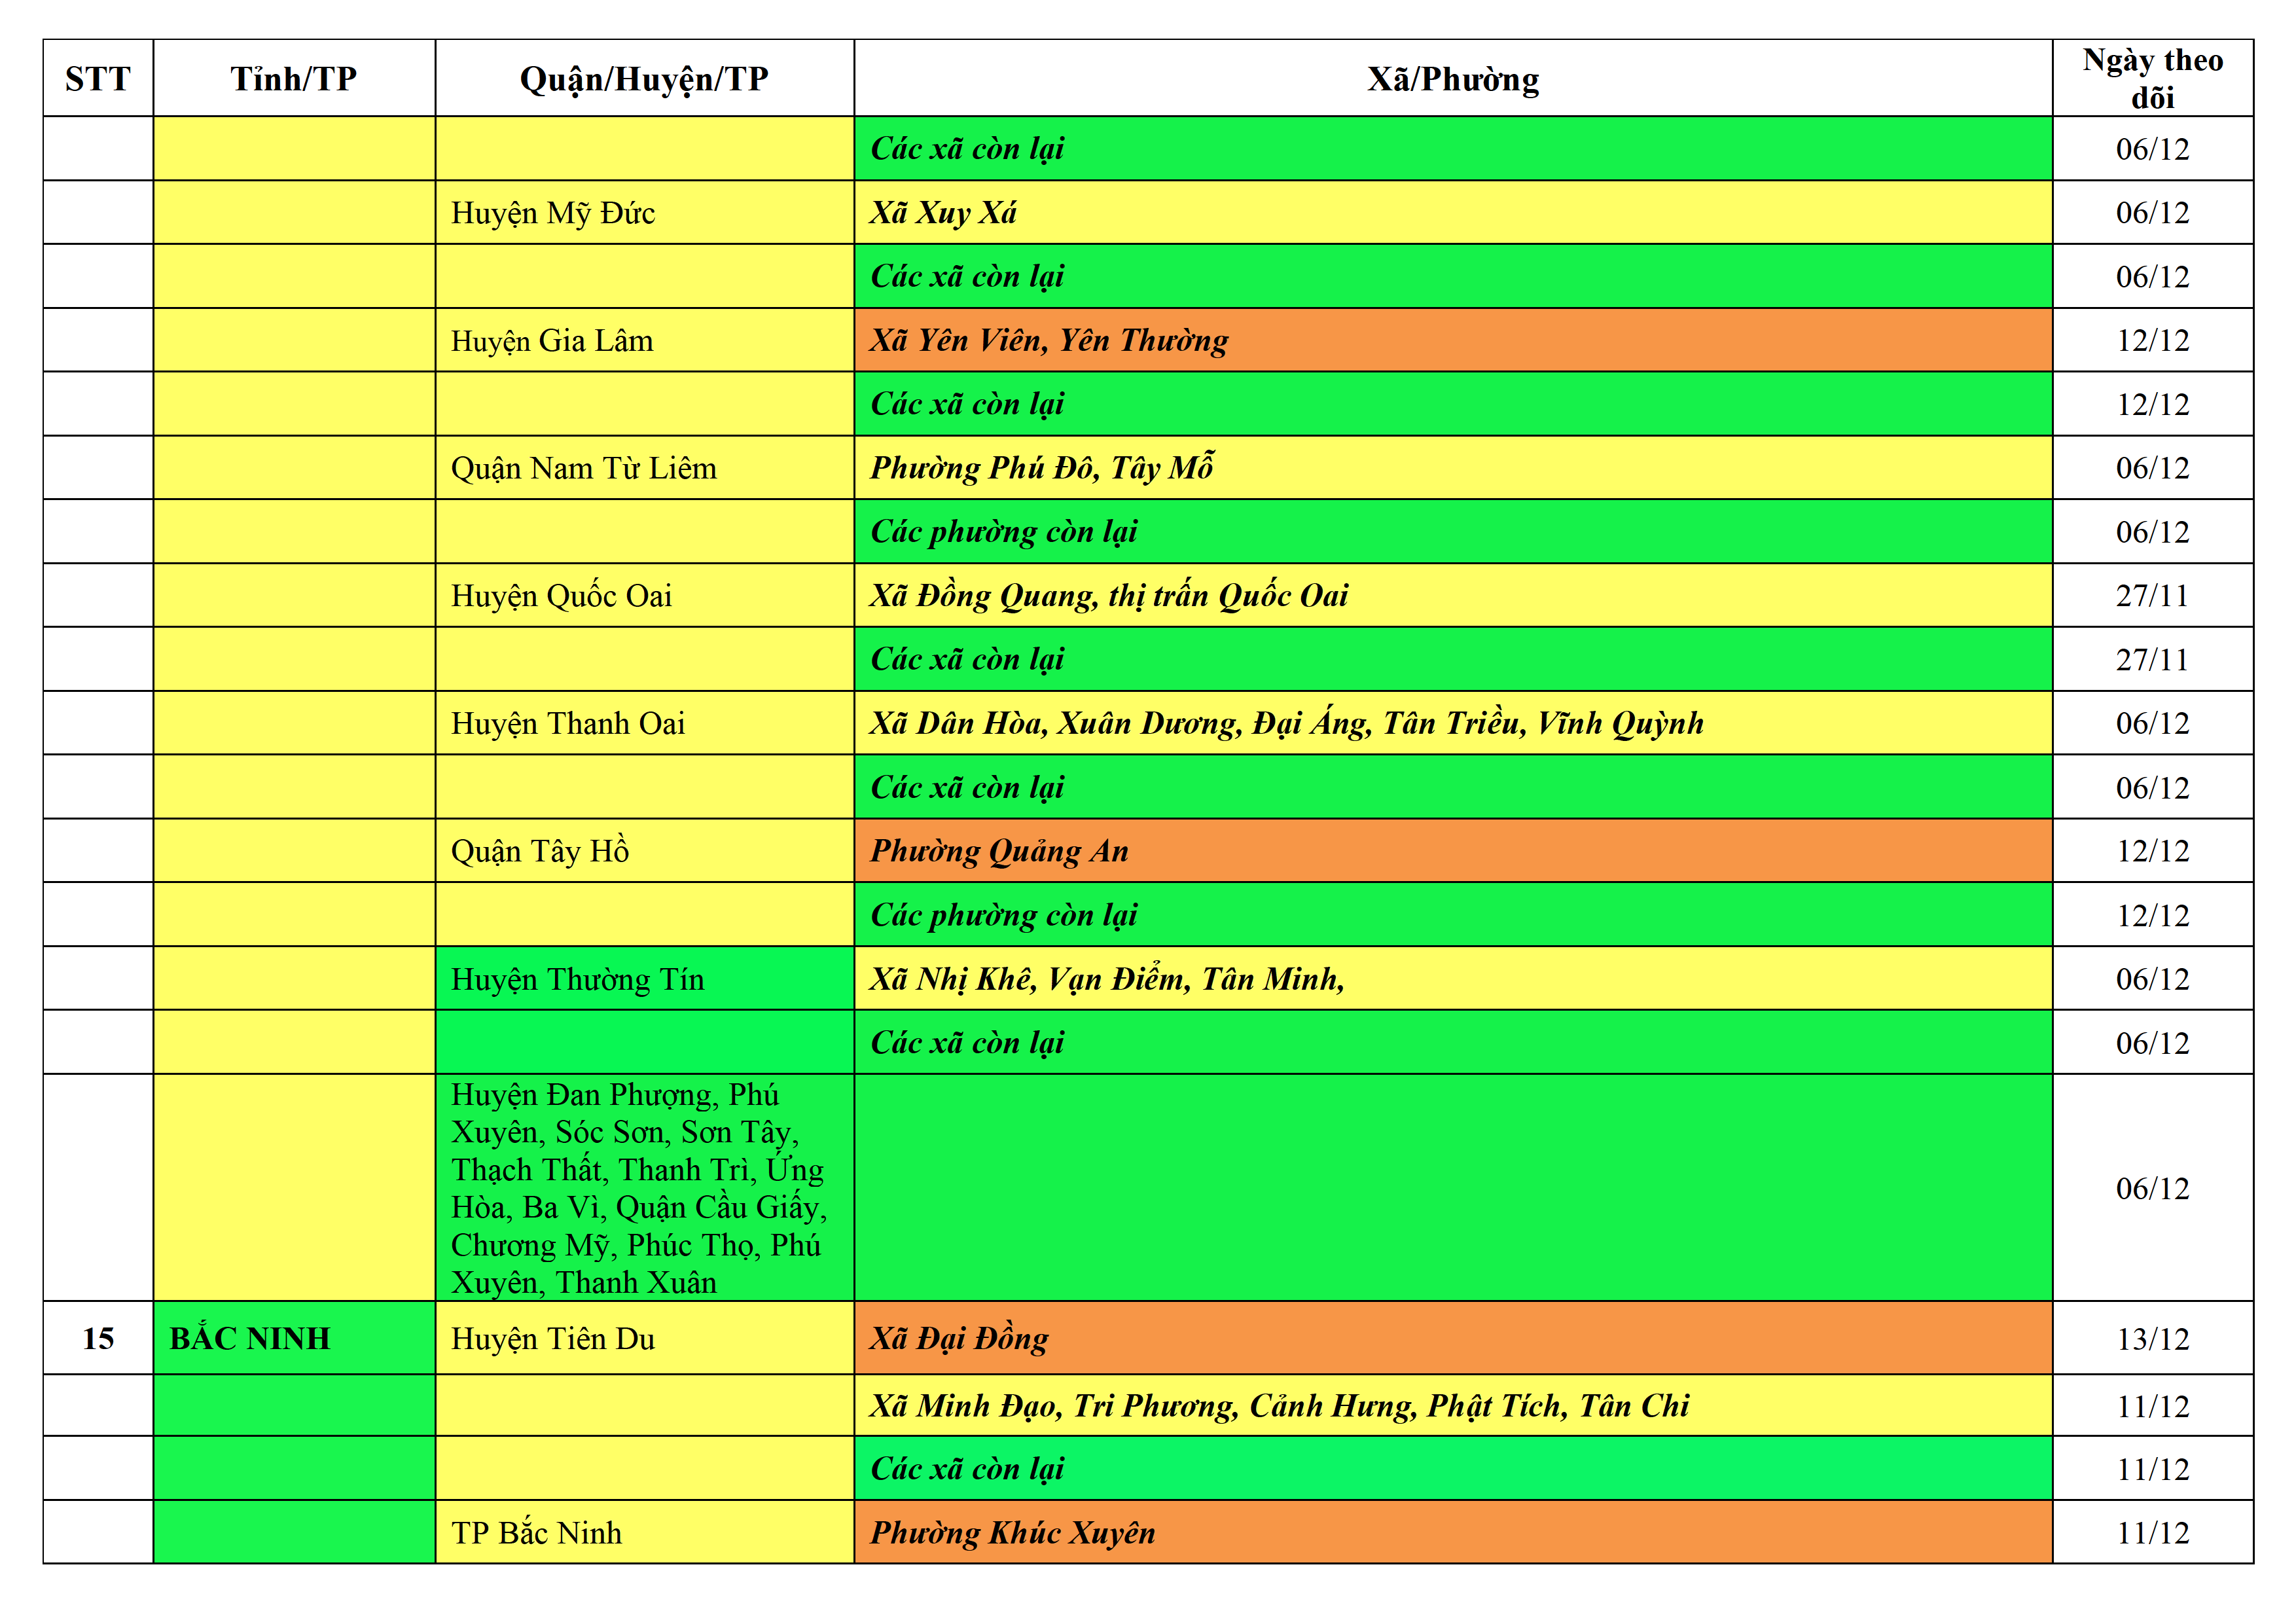
Task: Select the TP Bắc Ninh cell
Action: coord(536,1533)
